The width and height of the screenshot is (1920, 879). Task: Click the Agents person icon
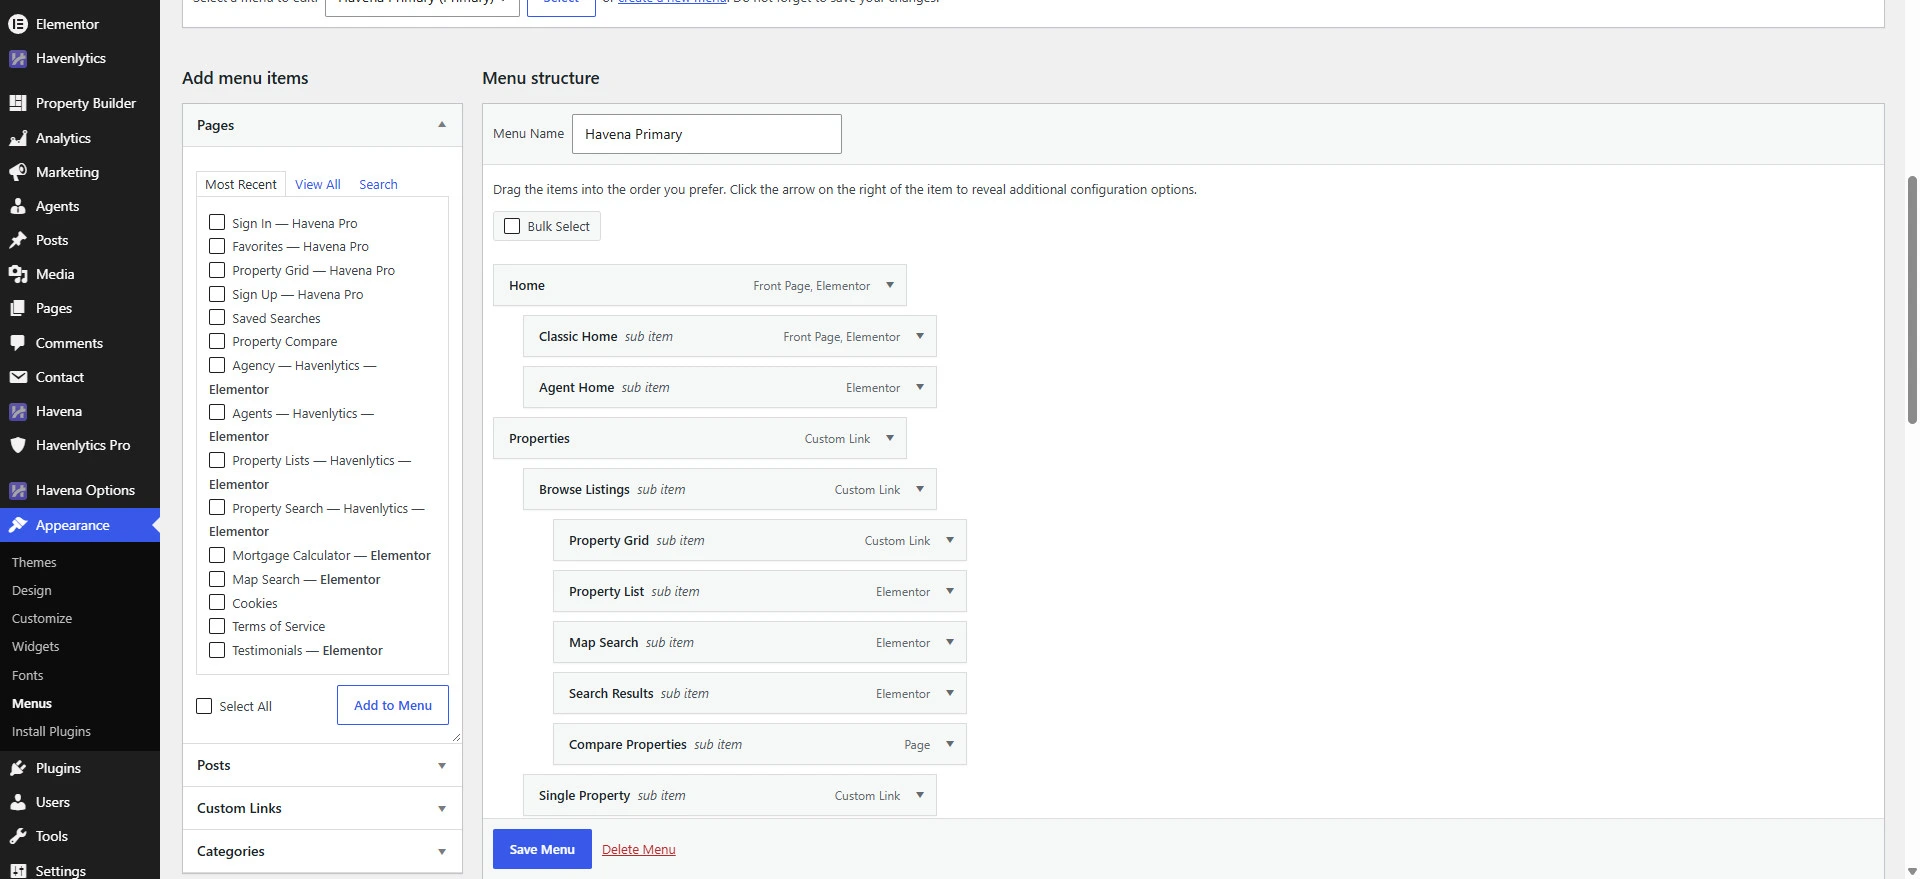(x=18, y=206)
